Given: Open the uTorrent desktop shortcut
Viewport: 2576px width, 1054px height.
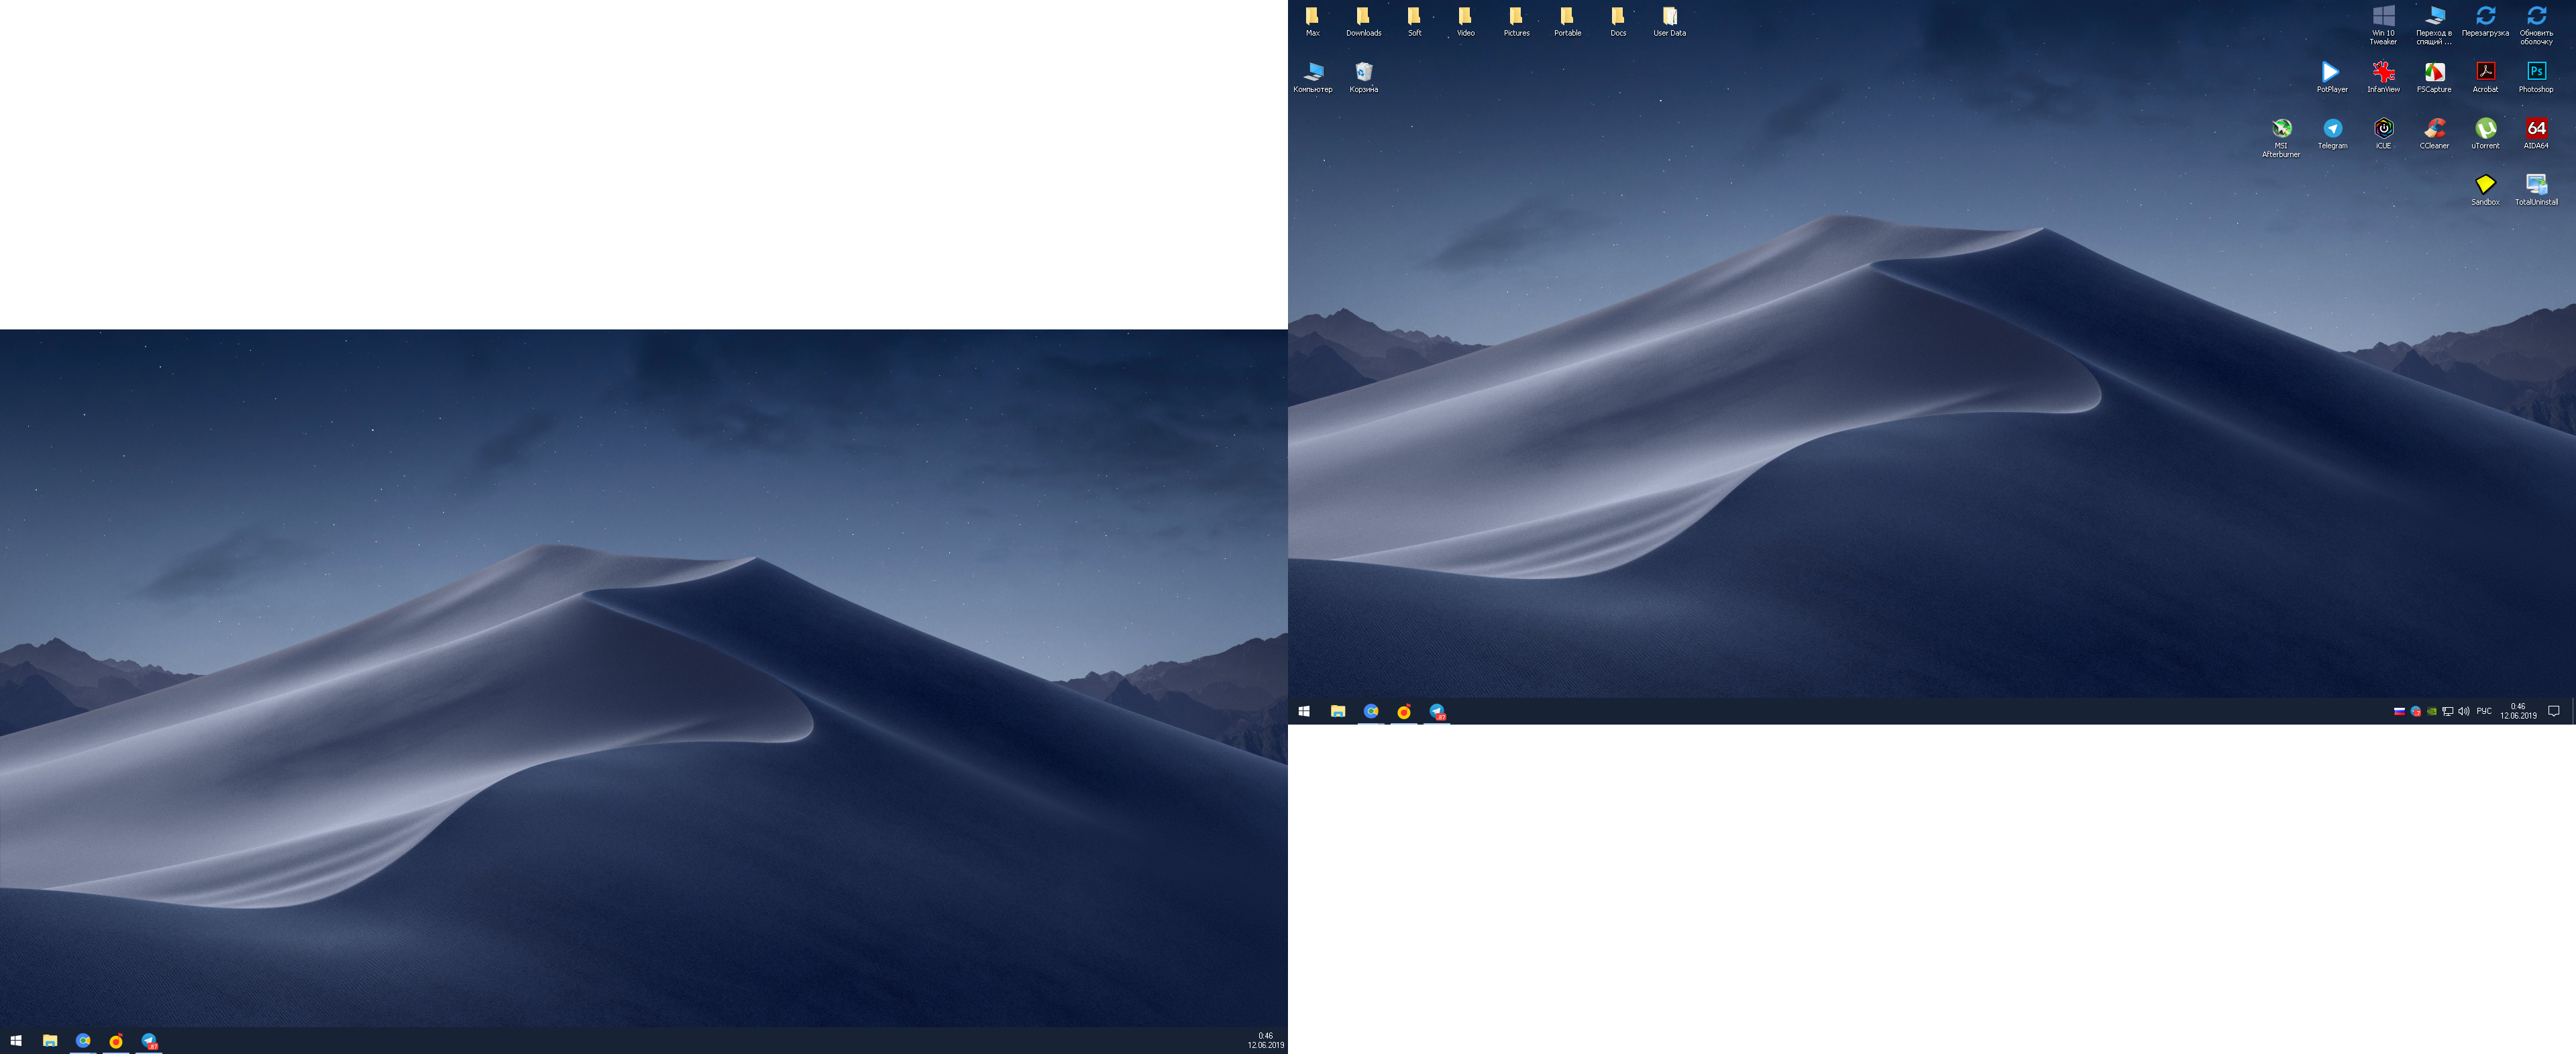Looking at the screenshot, I should tap(2485, 134).
